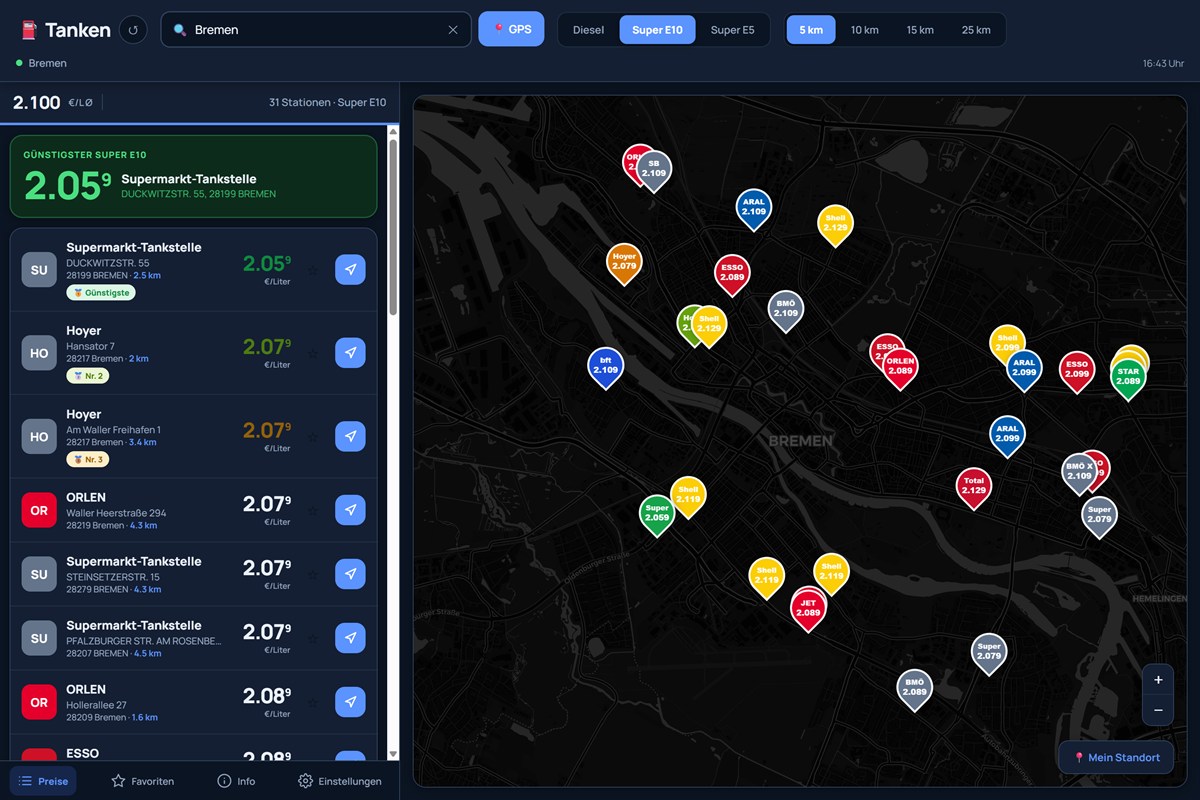Select the Hoyer 2.079 map pin
The width and height of the screenshot is (1200, 800).
tap(624, 262)
